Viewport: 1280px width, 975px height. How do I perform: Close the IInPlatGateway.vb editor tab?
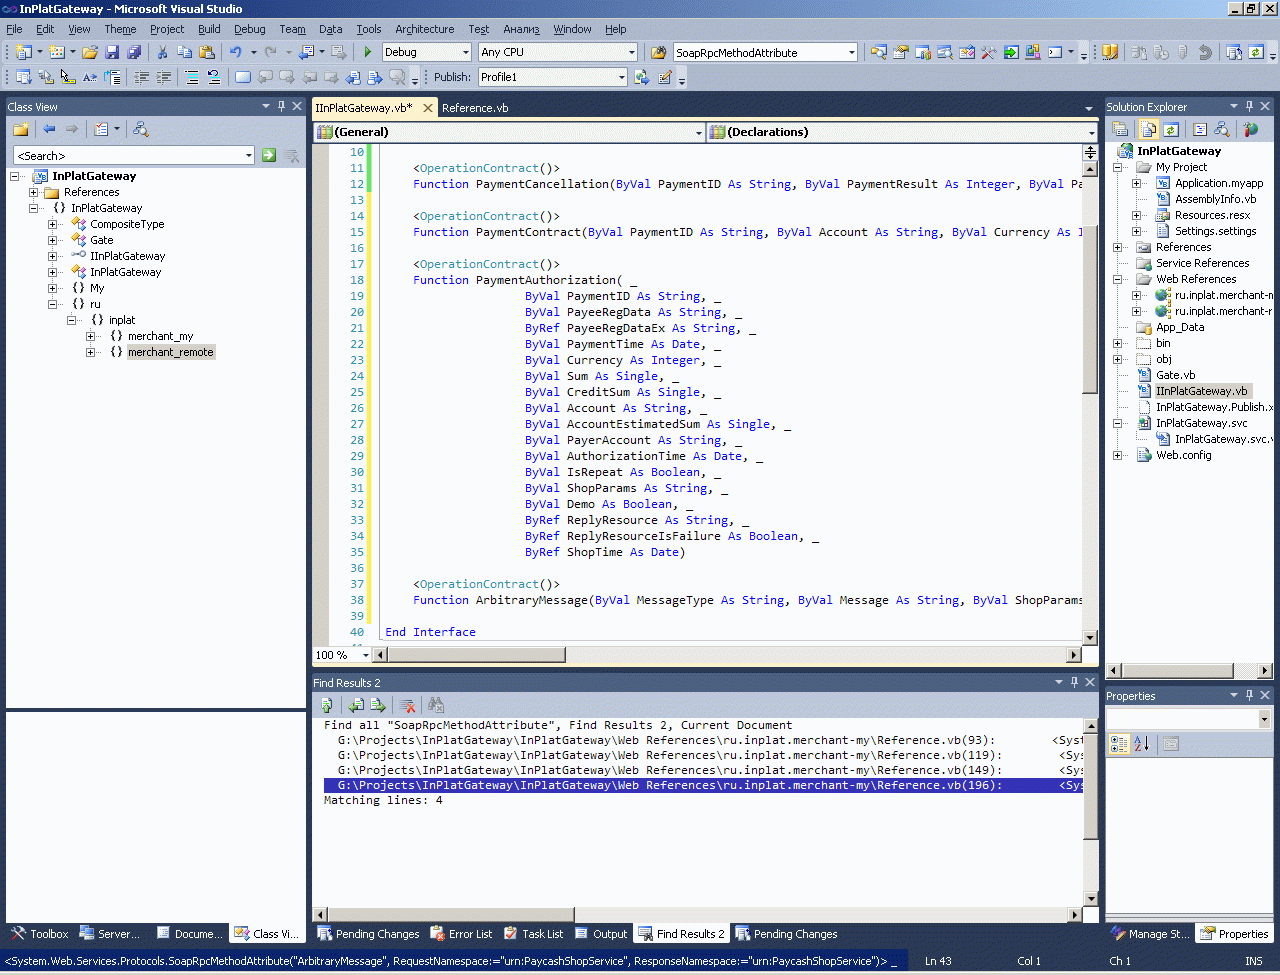[428, 108]
